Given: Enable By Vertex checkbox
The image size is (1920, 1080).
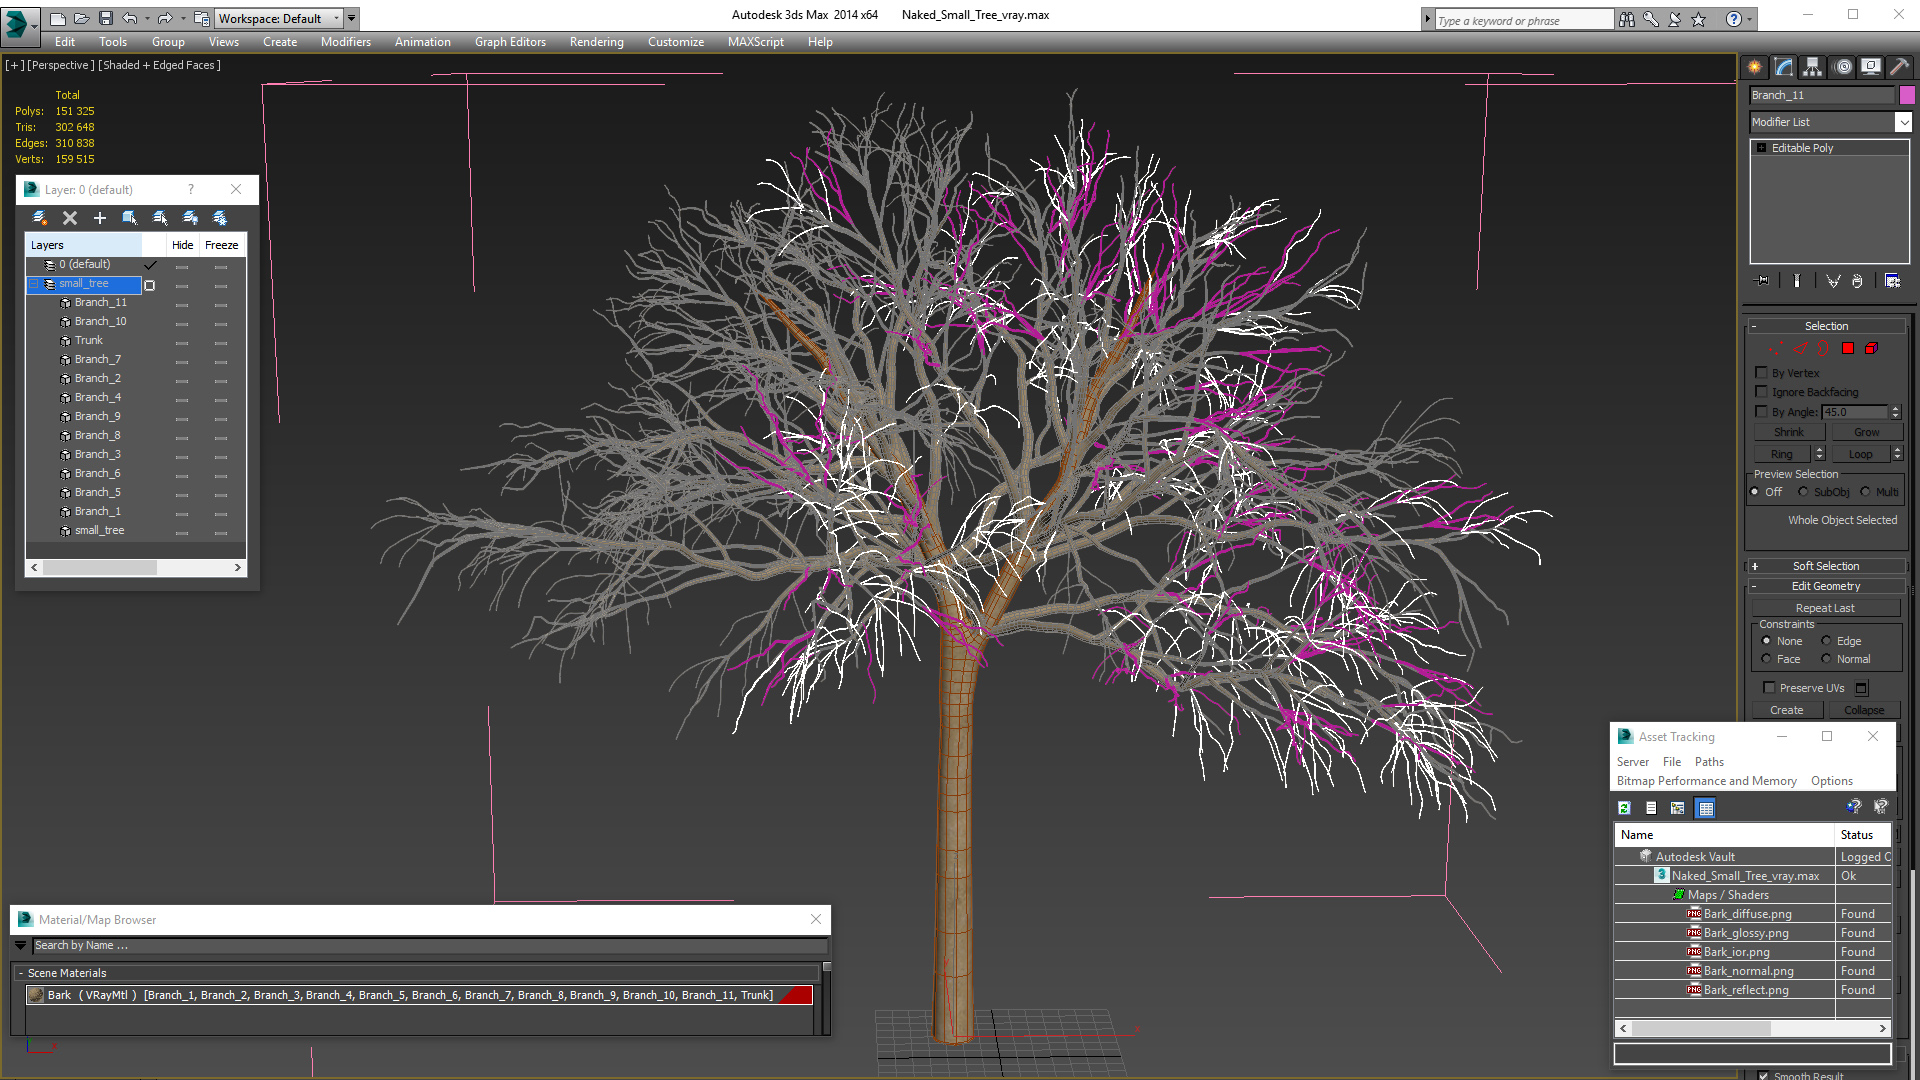Looking at the screenshot, I should tap(1762, 373).
